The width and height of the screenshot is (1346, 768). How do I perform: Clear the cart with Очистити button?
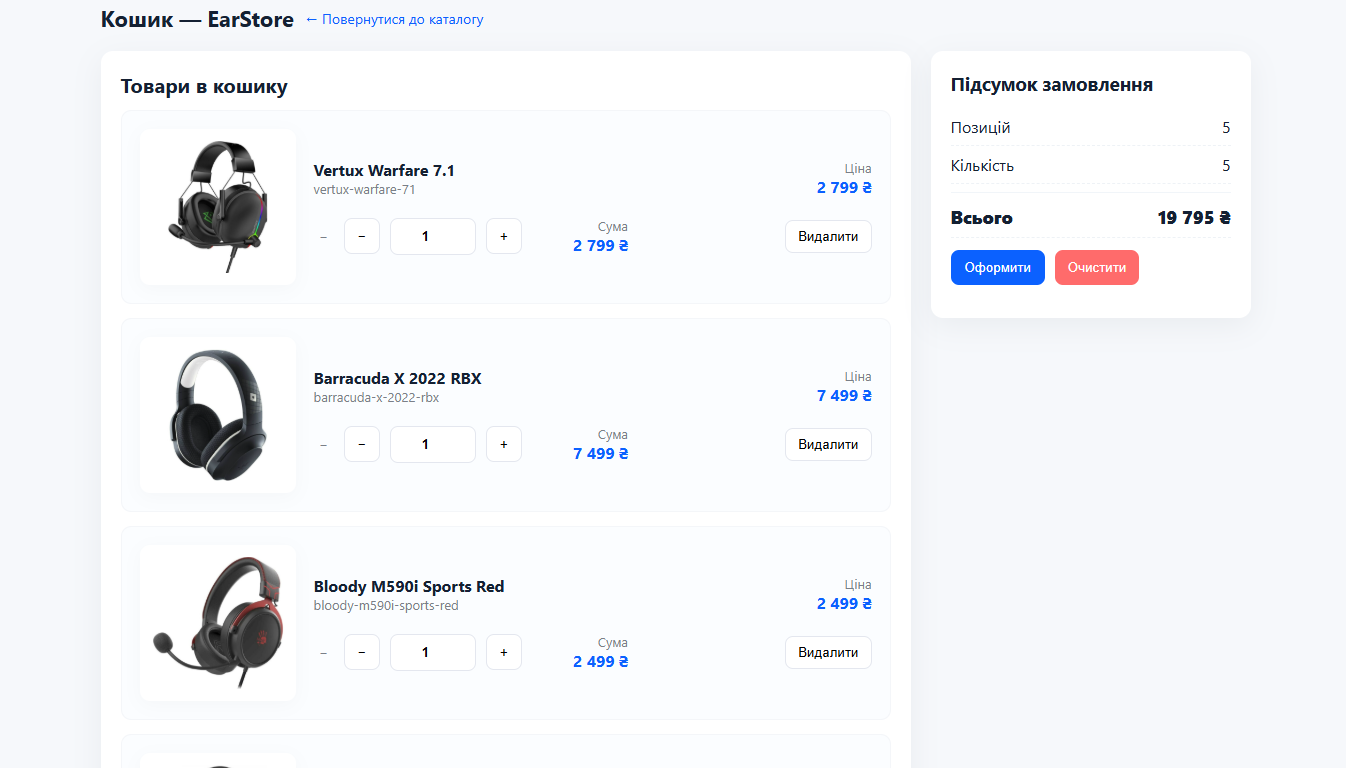[1097, 267]
